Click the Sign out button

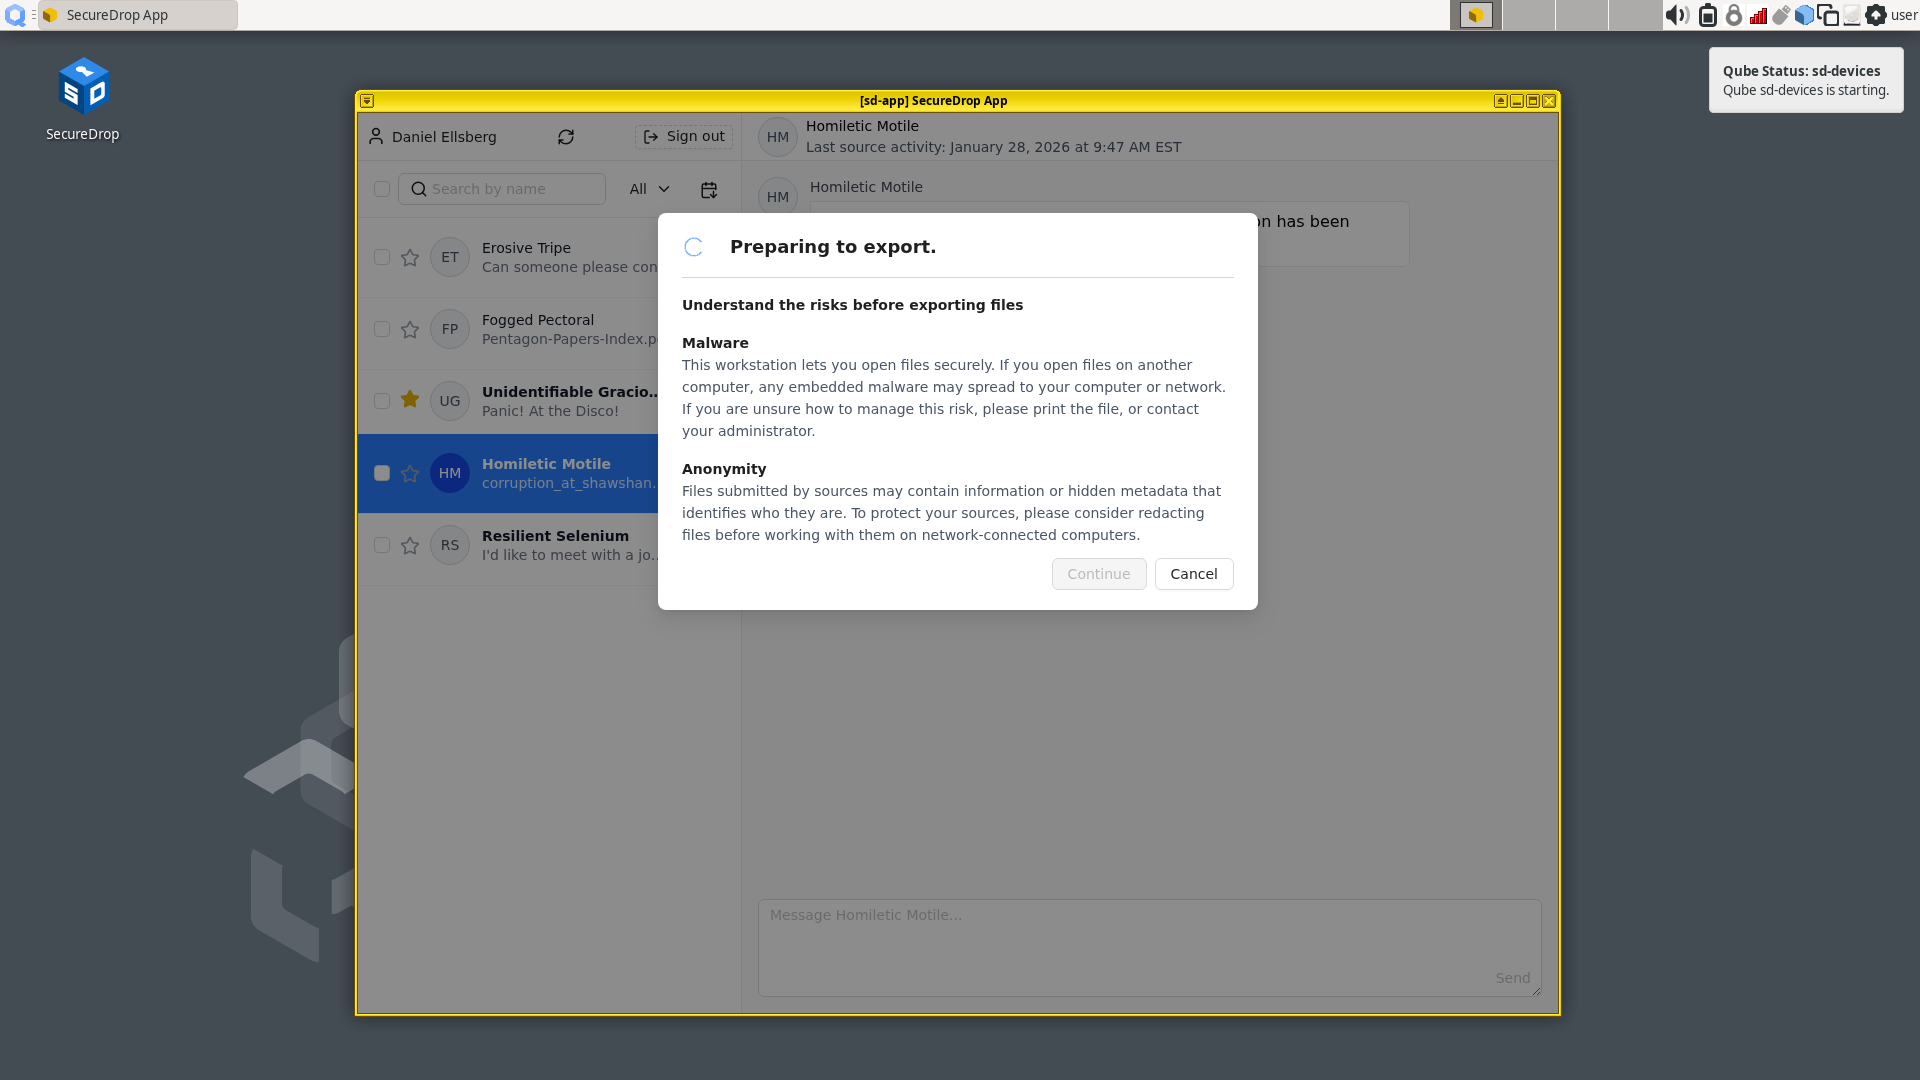tap(684, 137)
